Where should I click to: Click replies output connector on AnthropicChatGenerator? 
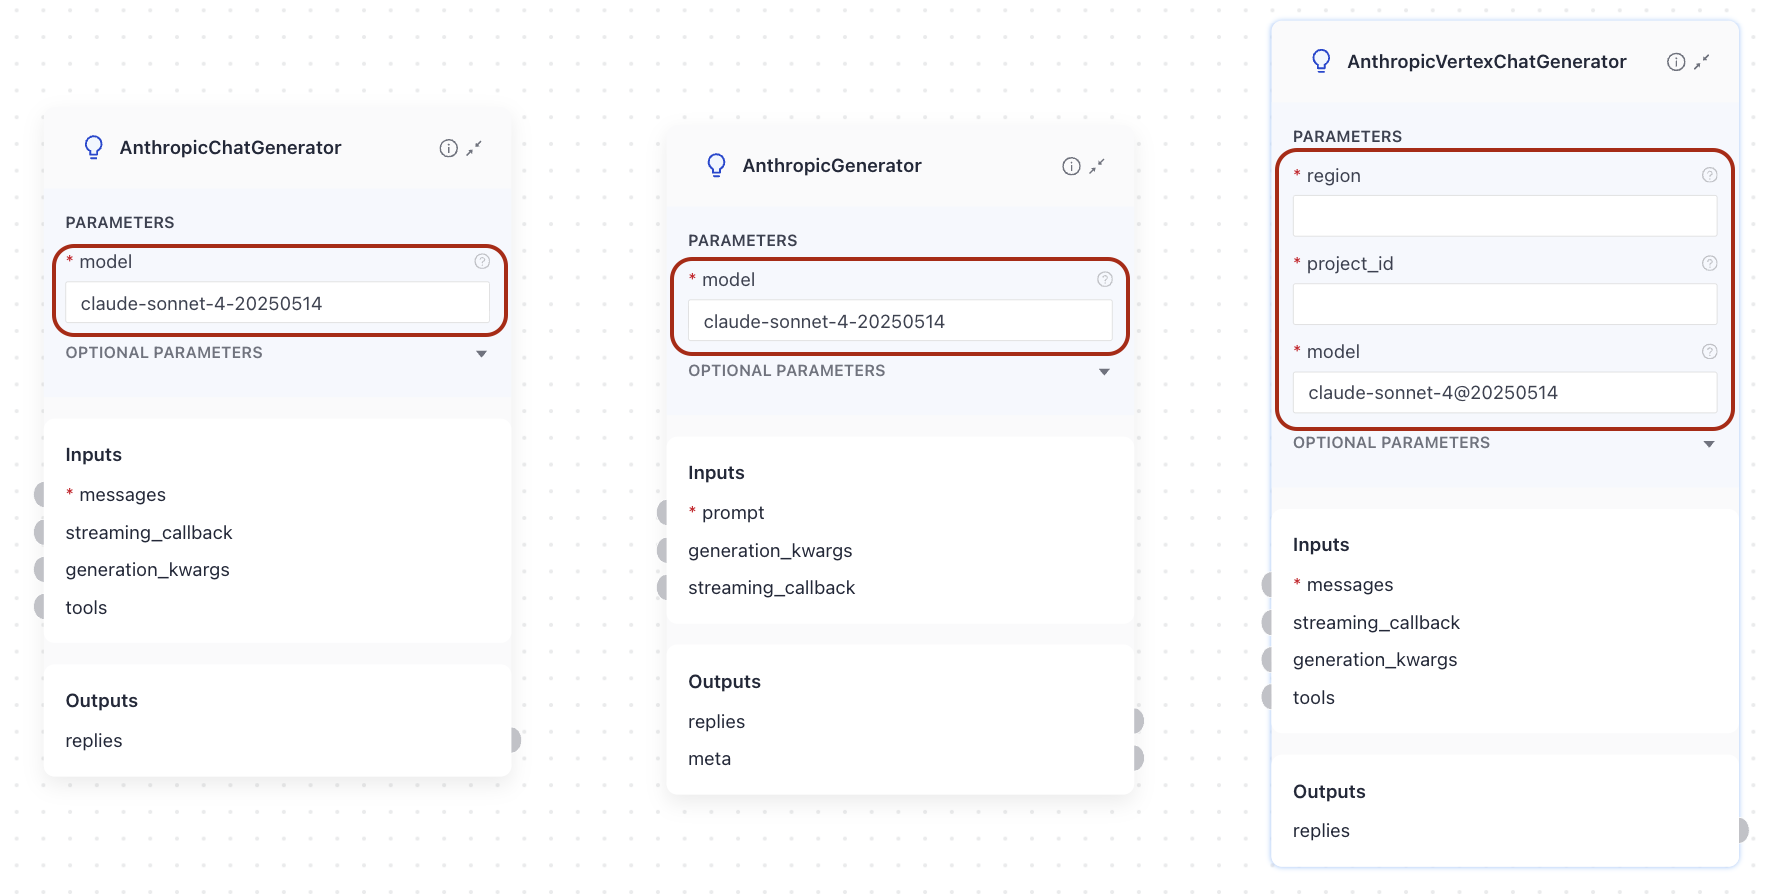[x=516, y=740]
